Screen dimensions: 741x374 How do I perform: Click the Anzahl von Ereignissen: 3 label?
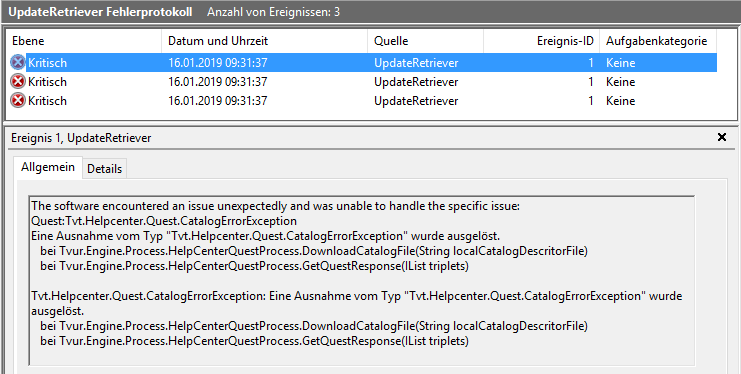pyautogui.click(x=273, y=12)
